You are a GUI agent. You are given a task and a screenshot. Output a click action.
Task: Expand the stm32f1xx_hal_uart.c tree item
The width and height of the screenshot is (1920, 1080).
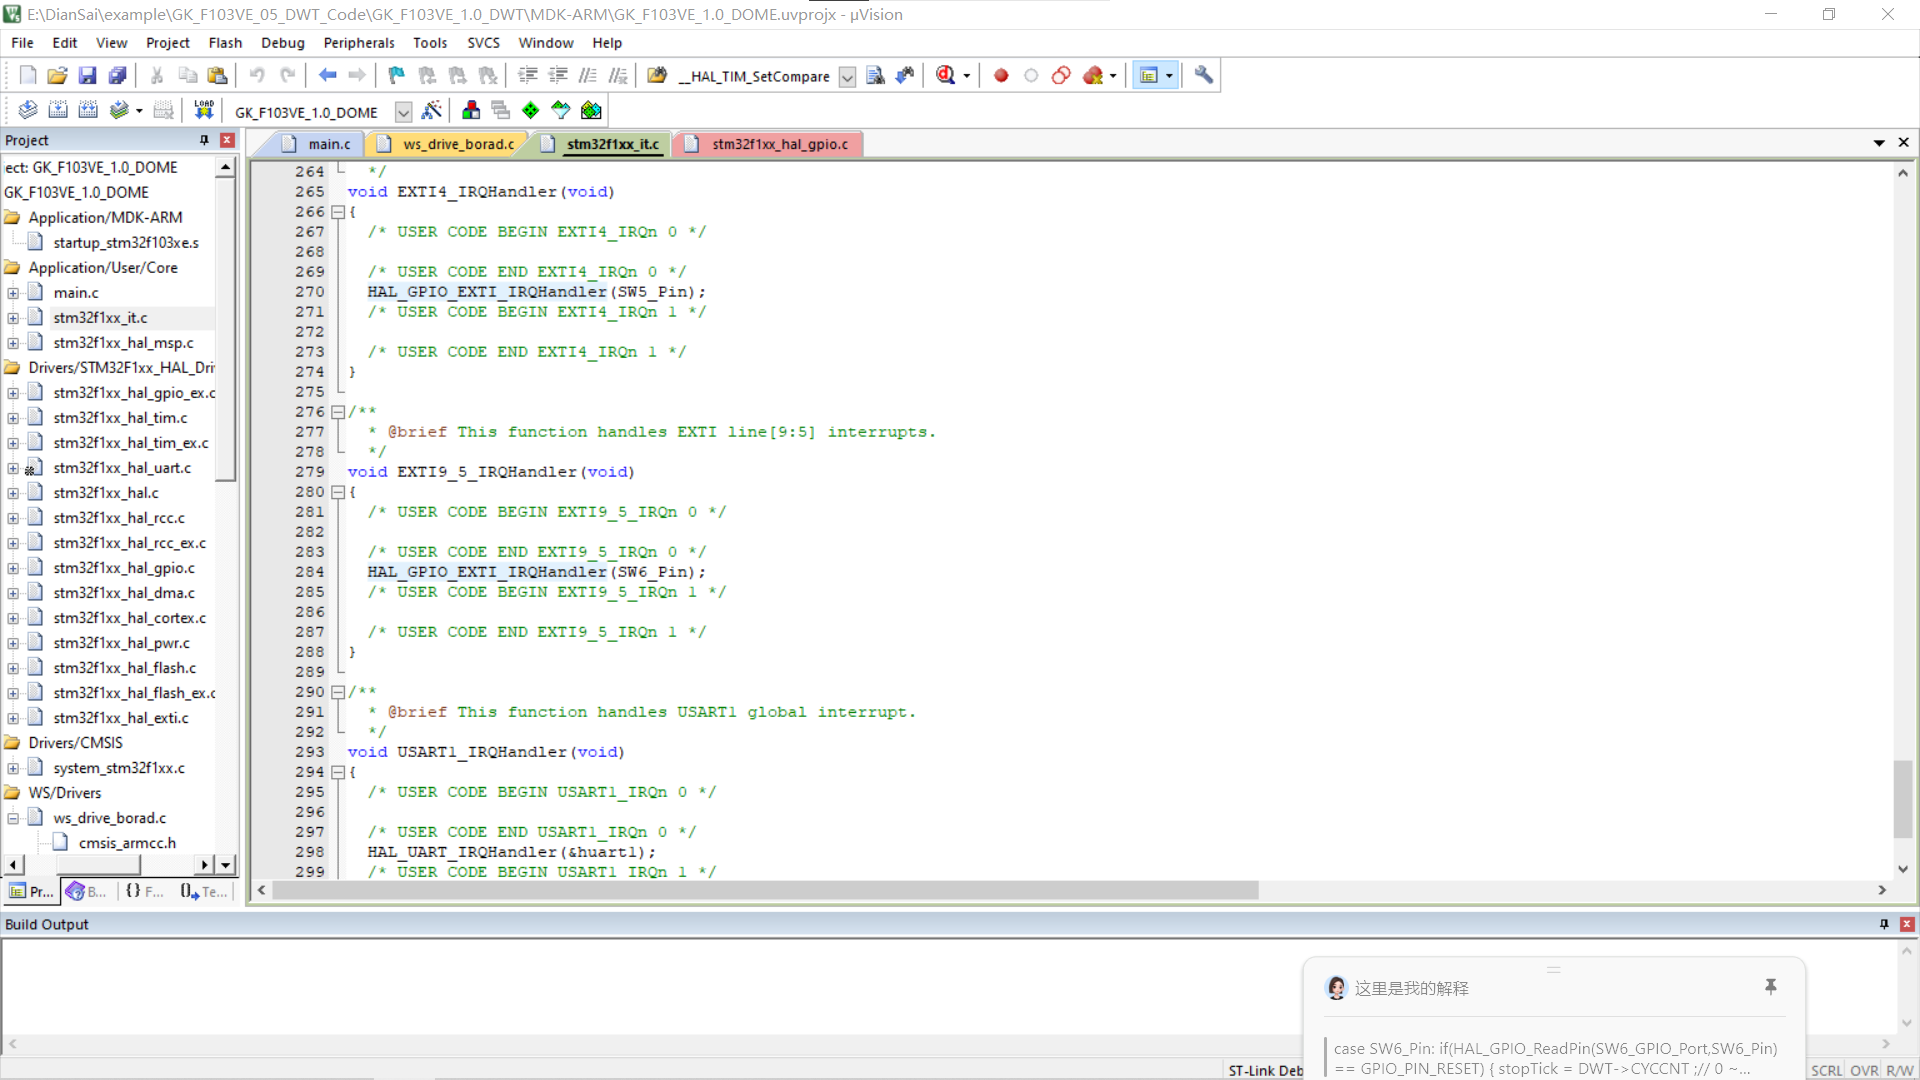point(12,467)
